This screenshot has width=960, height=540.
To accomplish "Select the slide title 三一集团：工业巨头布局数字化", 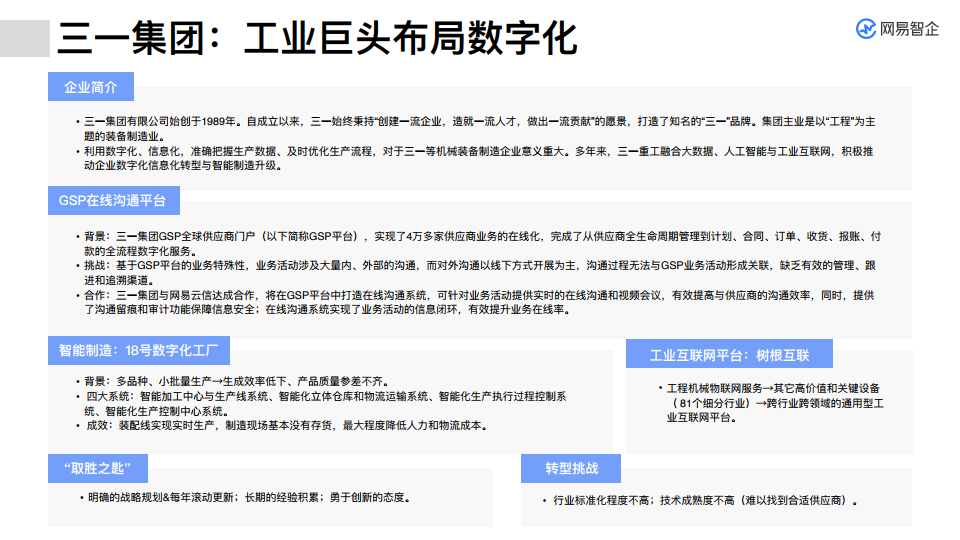I will [317, 39].
